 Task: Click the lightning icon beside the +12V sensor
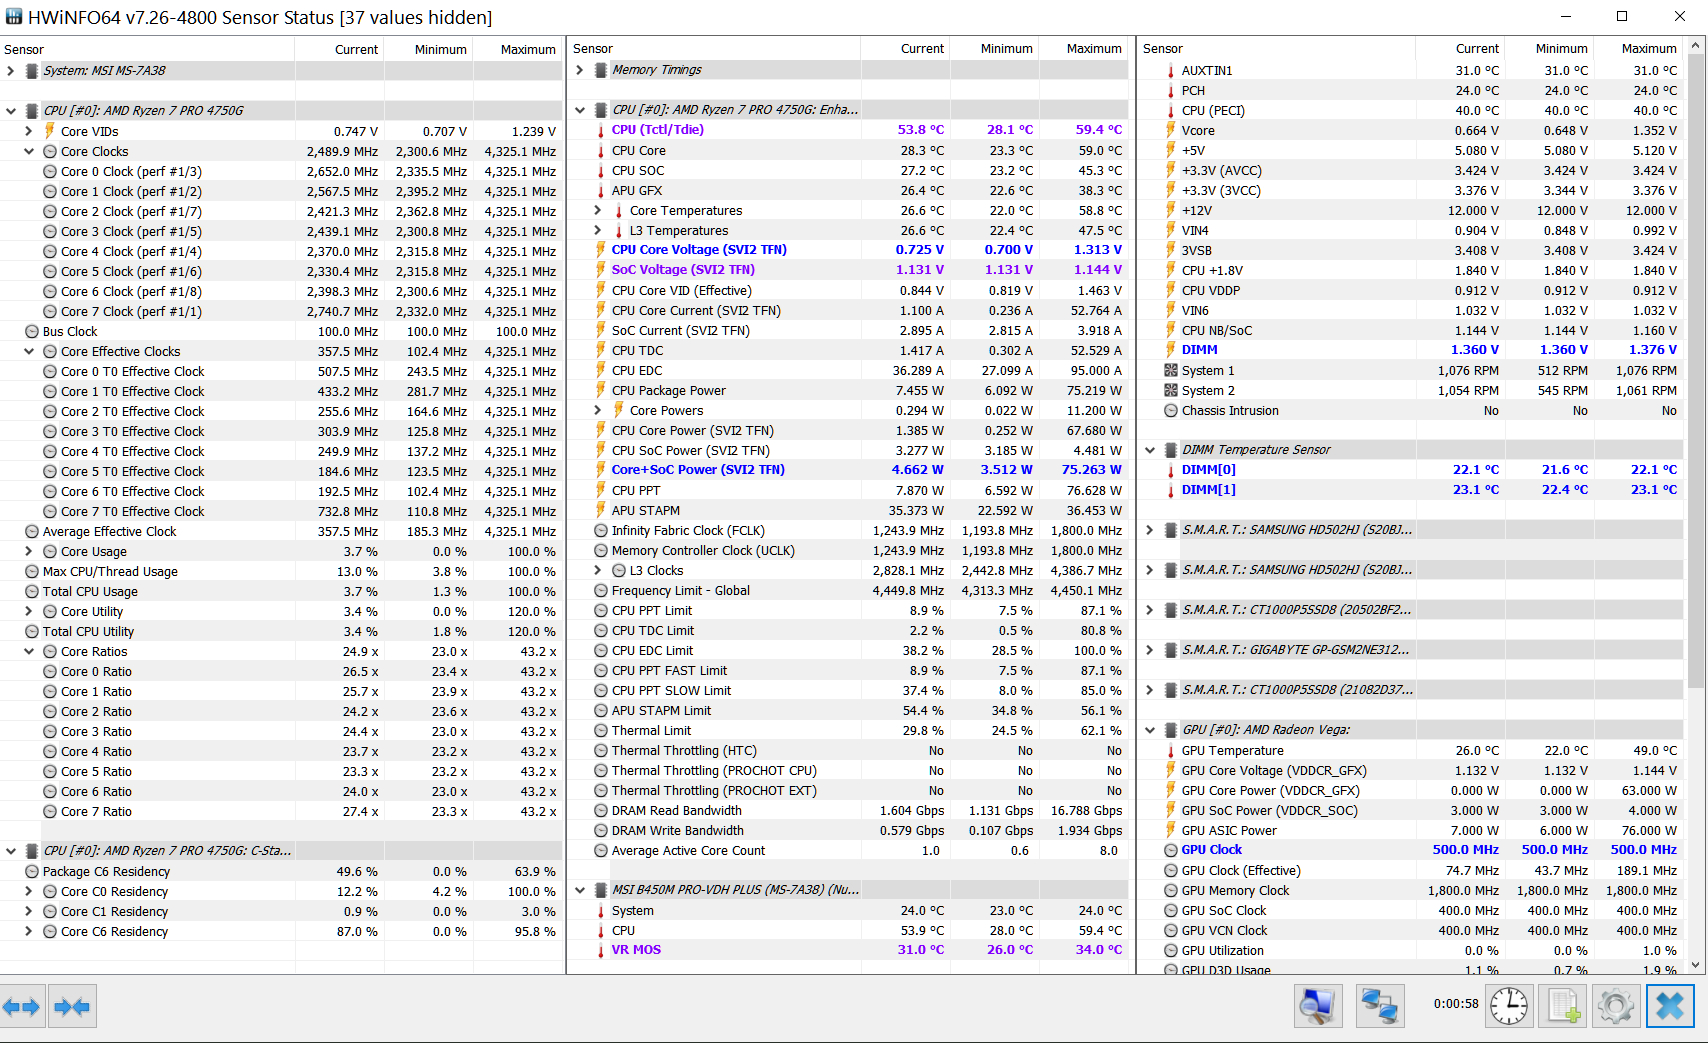pos(1170,210)
